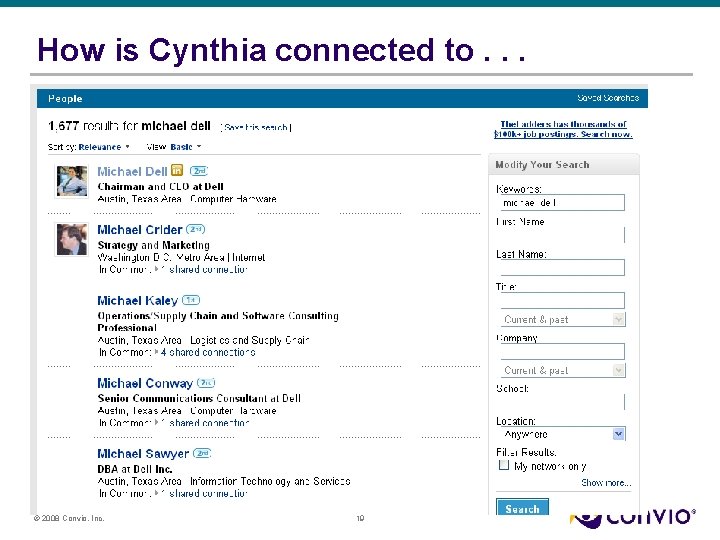
Task: Expand Michael Crider's shared connection
Action: [203, 270]
